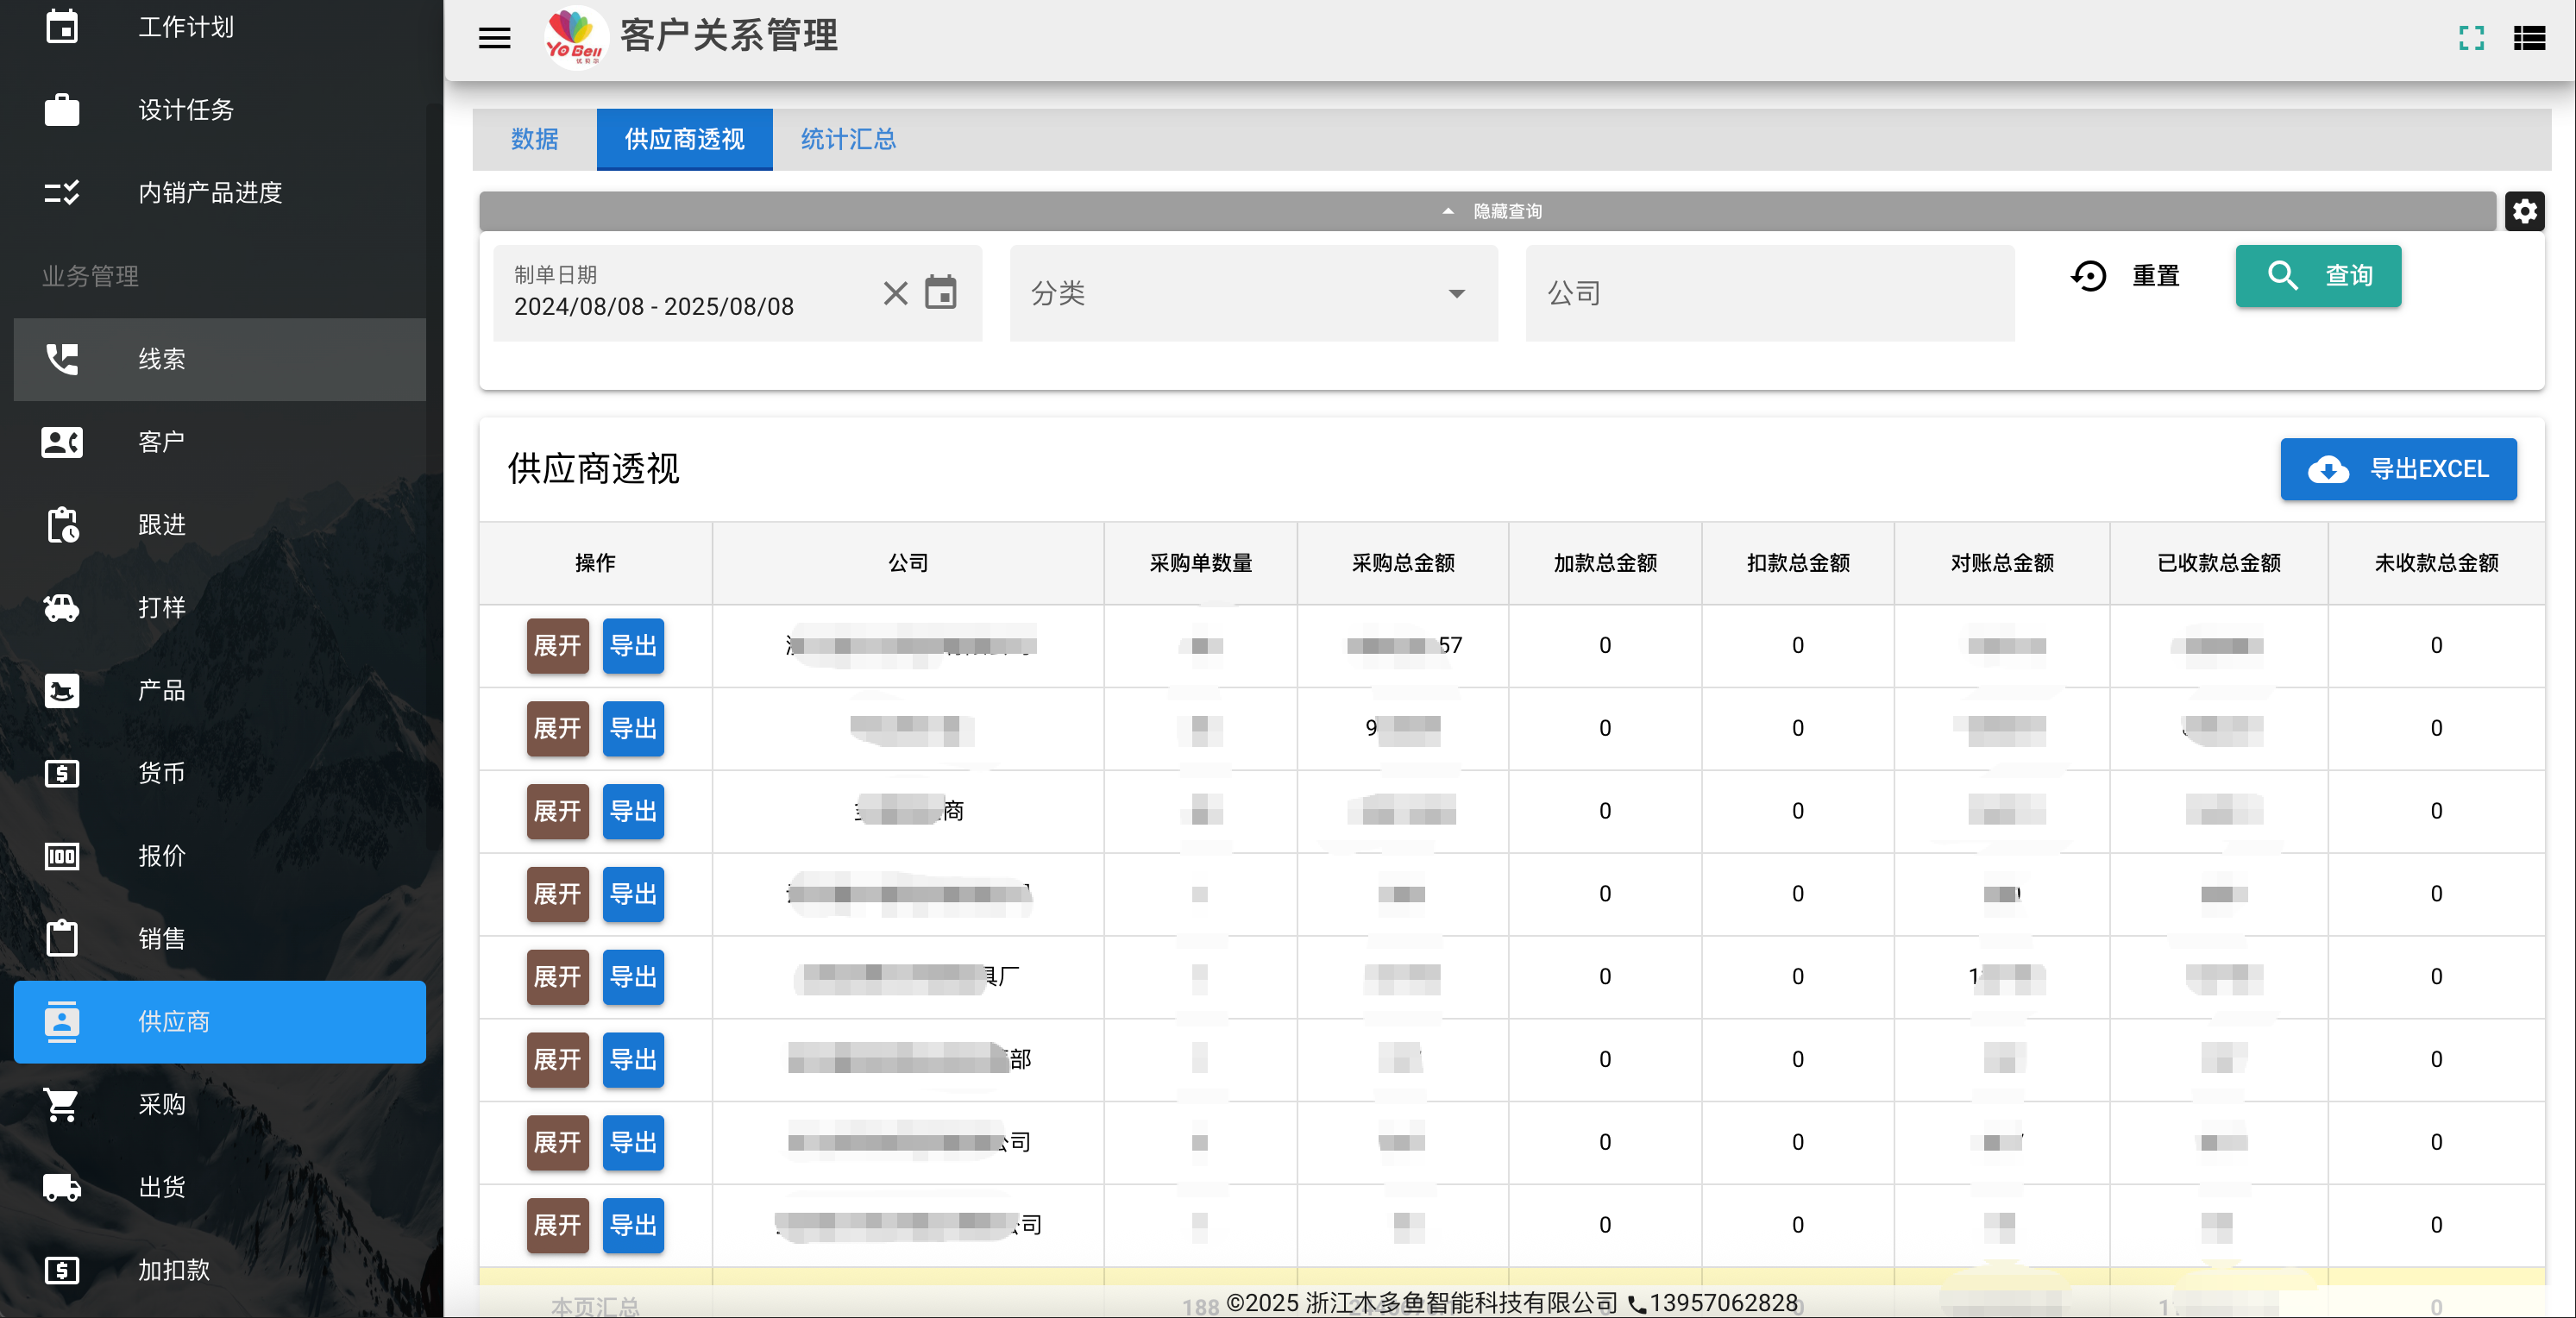Focus the 公司 input field
Screen dimensions: 2576x1318
coord(1770,293)
